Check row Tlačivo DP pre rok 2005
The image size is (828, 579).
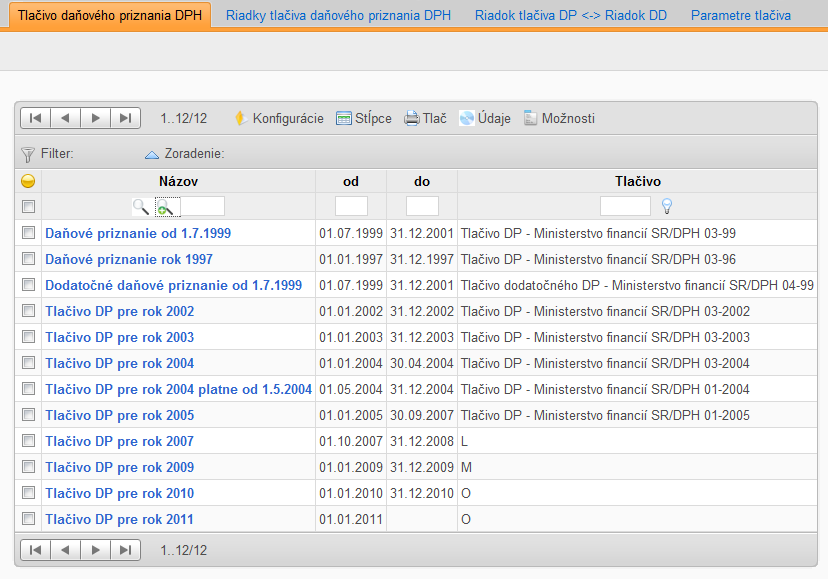tap(29, 415)
